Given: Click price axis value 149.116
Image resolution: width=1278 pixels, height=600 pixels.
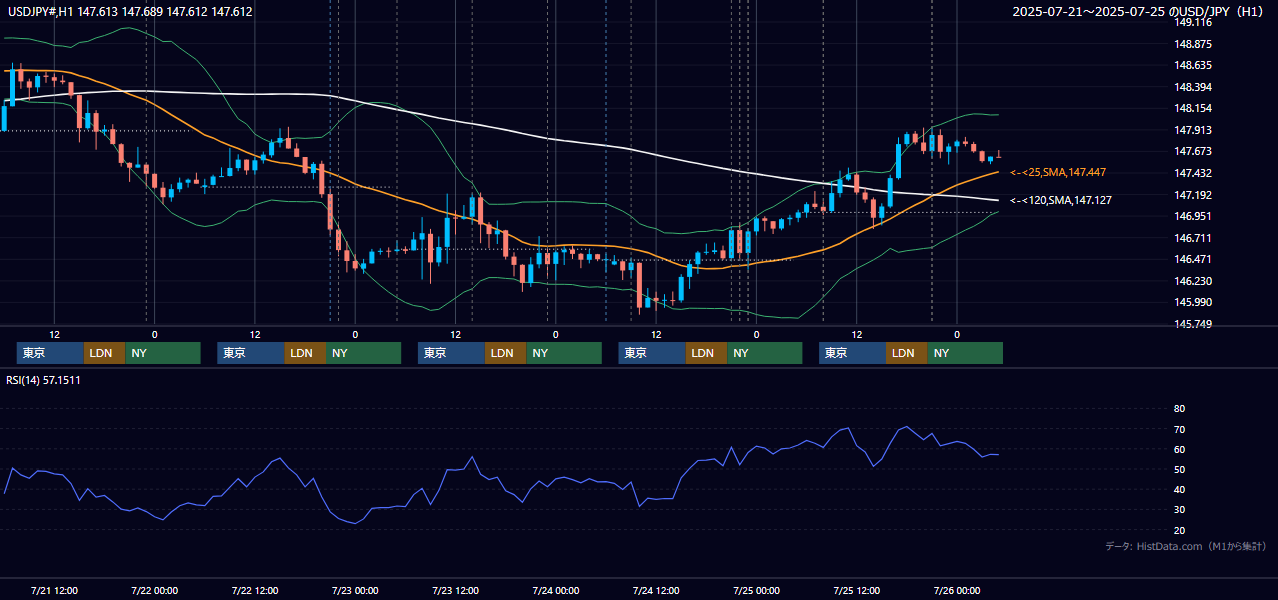Looking at the screenshot, I should 1194,21.
